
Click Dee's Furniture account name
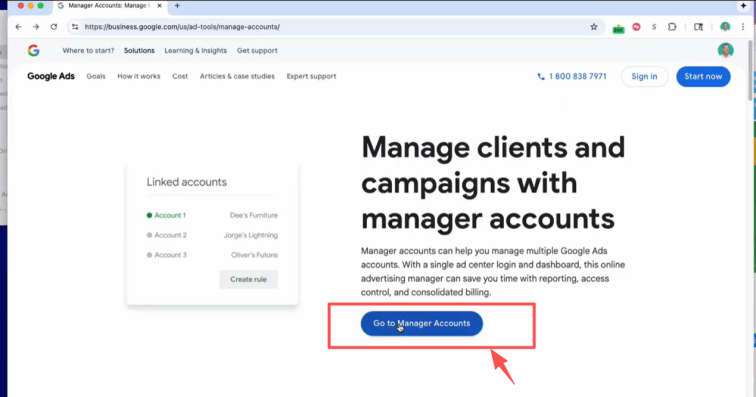coord(254,216)
